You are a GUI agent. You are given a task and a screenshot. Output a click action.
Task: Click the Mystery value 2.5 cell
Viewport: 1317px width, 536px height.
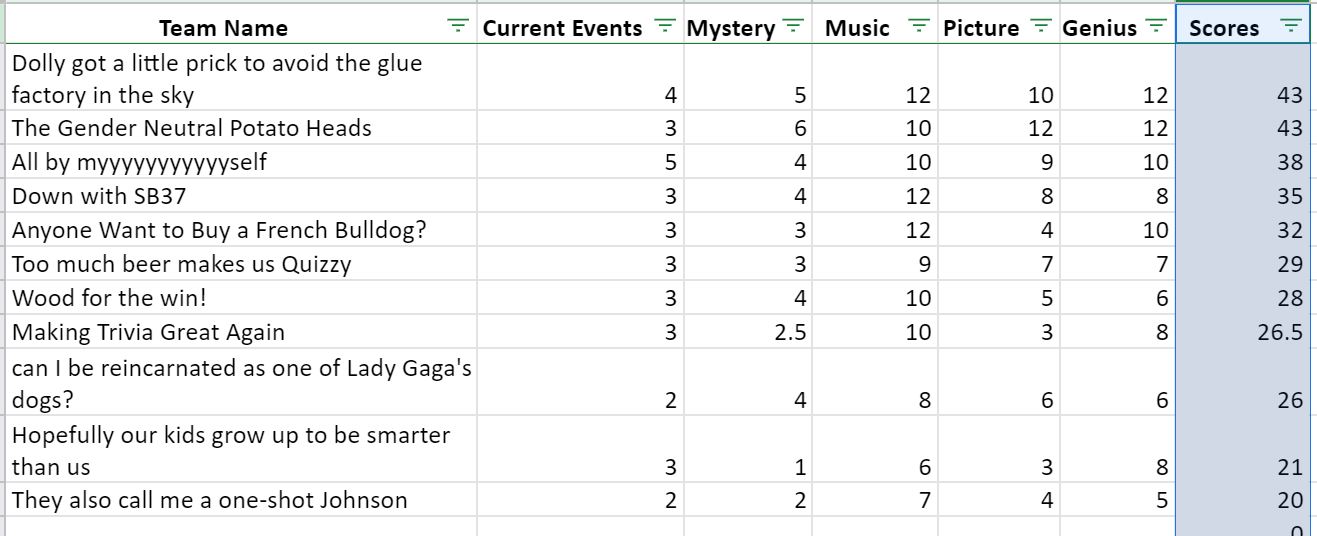(x=747, y=332)
